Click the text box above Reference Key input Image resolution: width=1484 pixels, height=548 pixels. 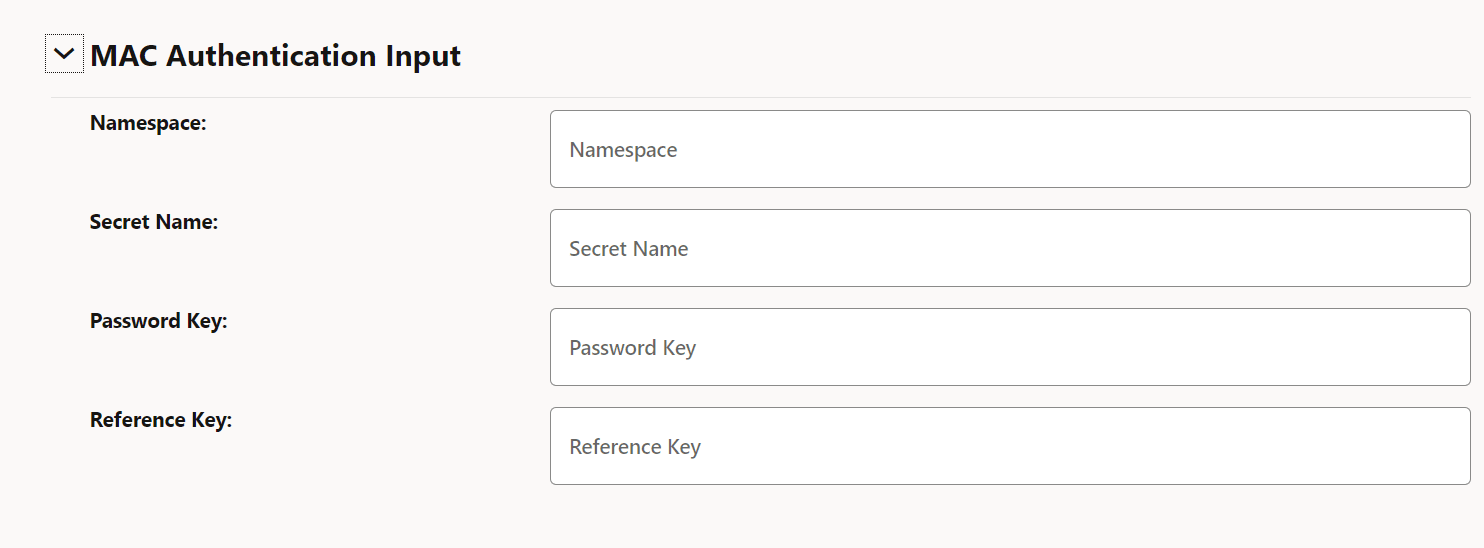coord(1010,347)
